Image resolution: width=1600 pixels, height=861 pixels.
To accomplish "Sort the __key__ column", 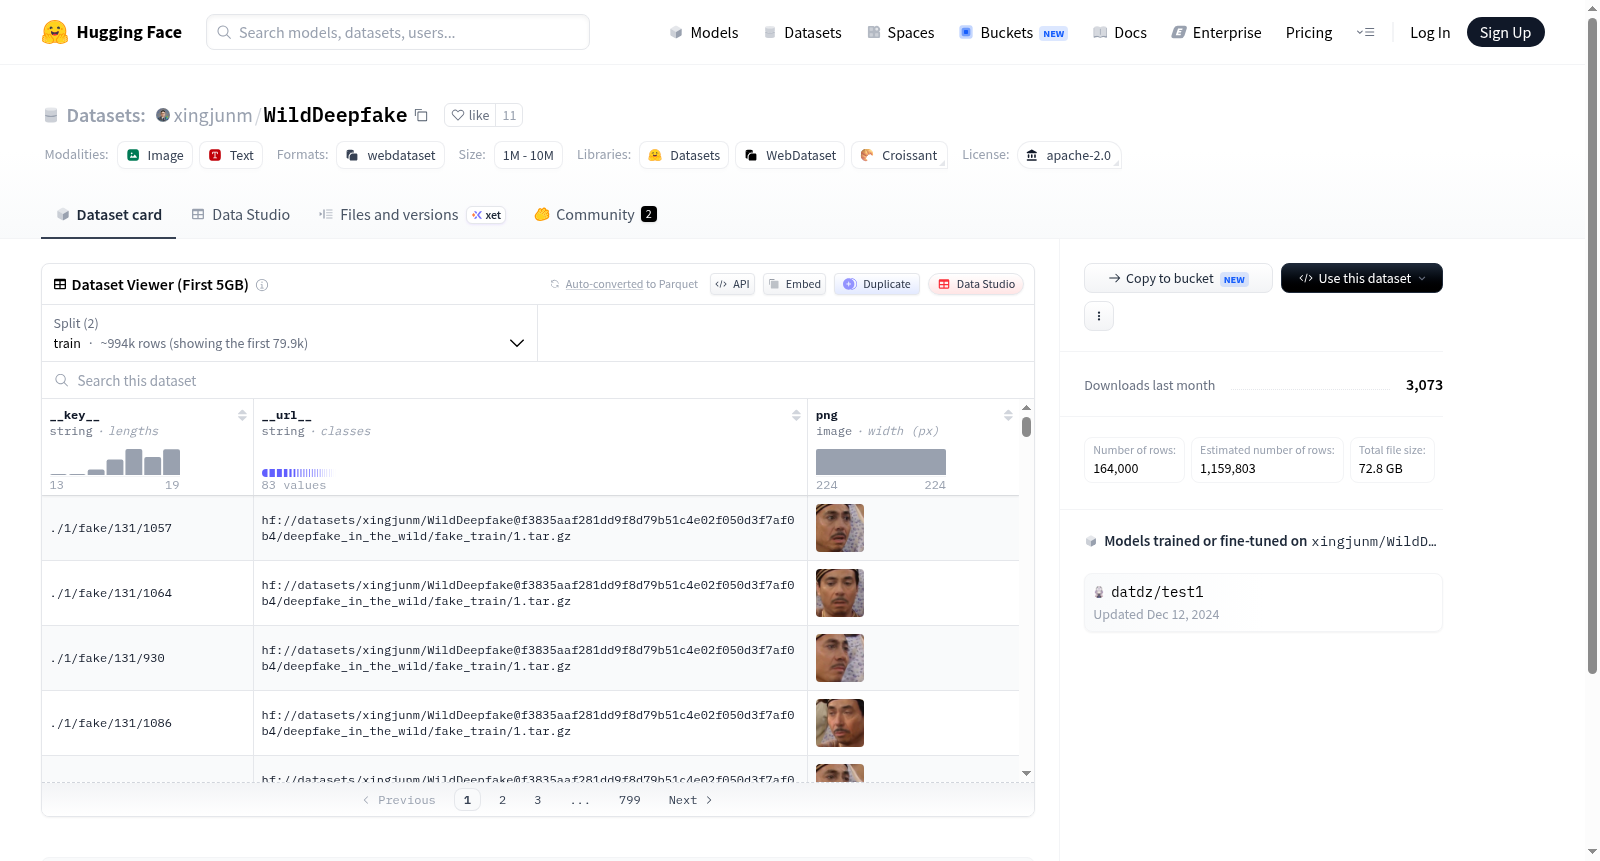I will tap(242, 415).
